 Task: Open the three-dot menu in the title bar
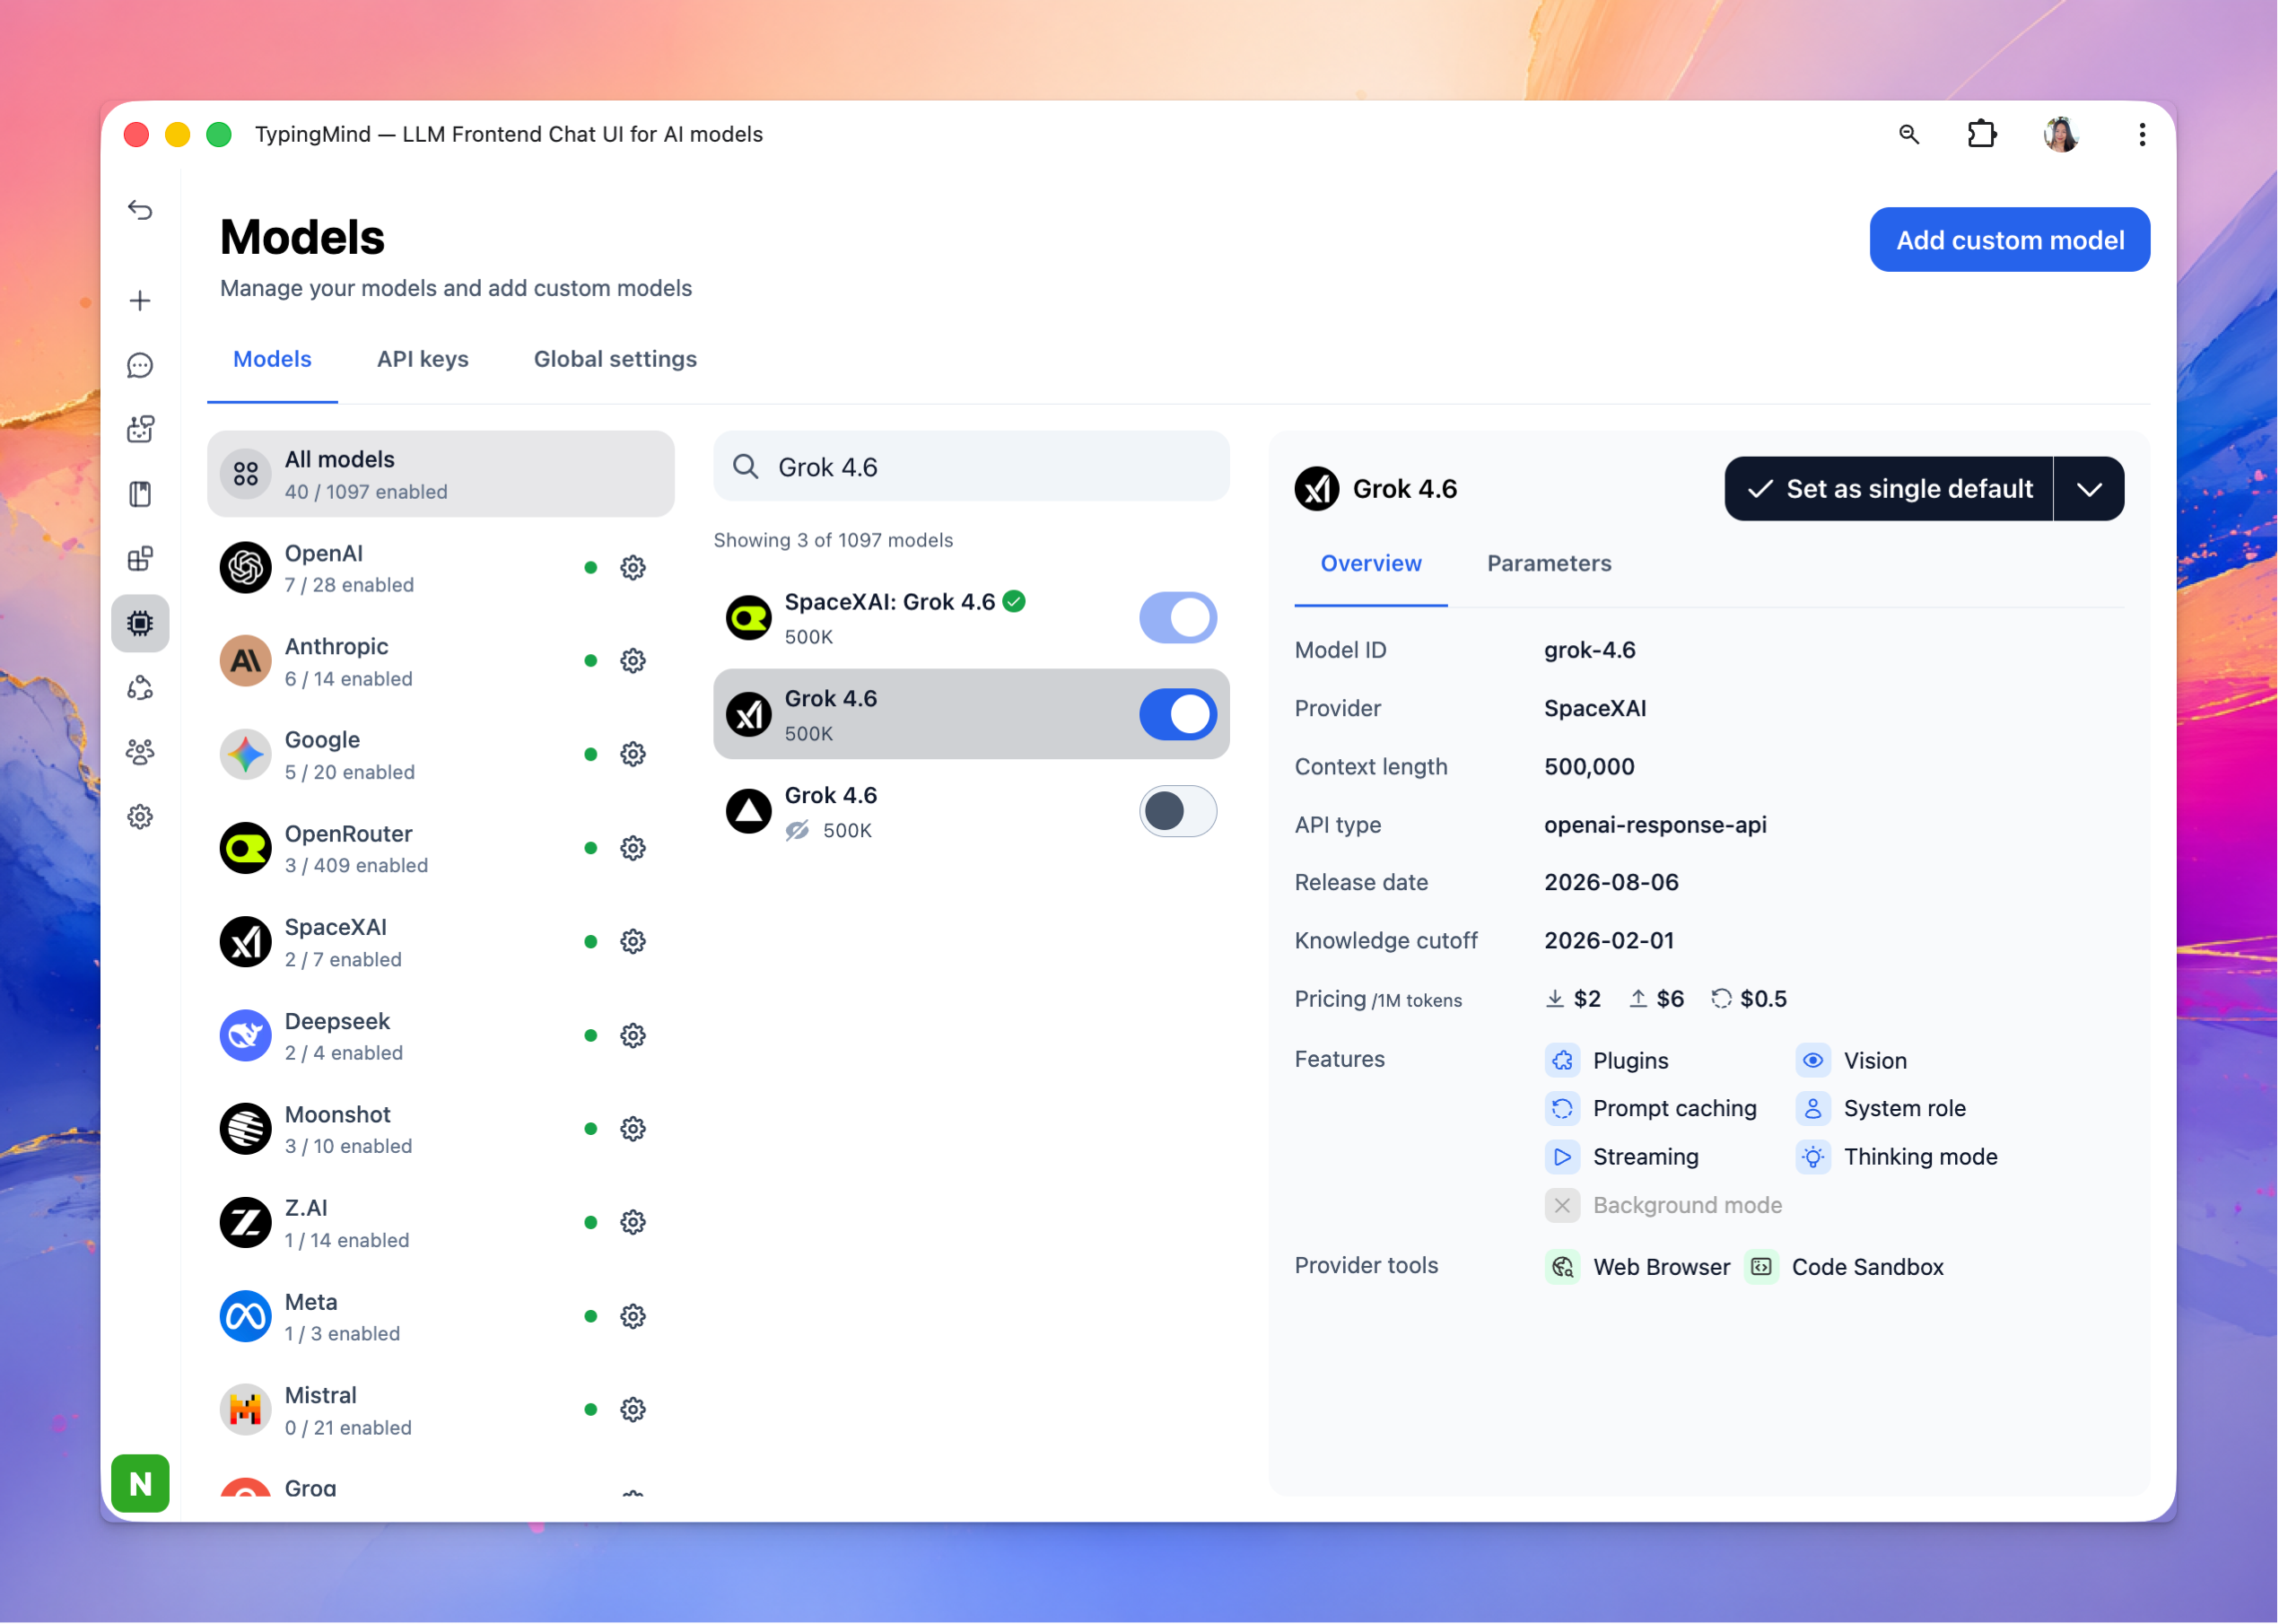tap(2142, 134)
